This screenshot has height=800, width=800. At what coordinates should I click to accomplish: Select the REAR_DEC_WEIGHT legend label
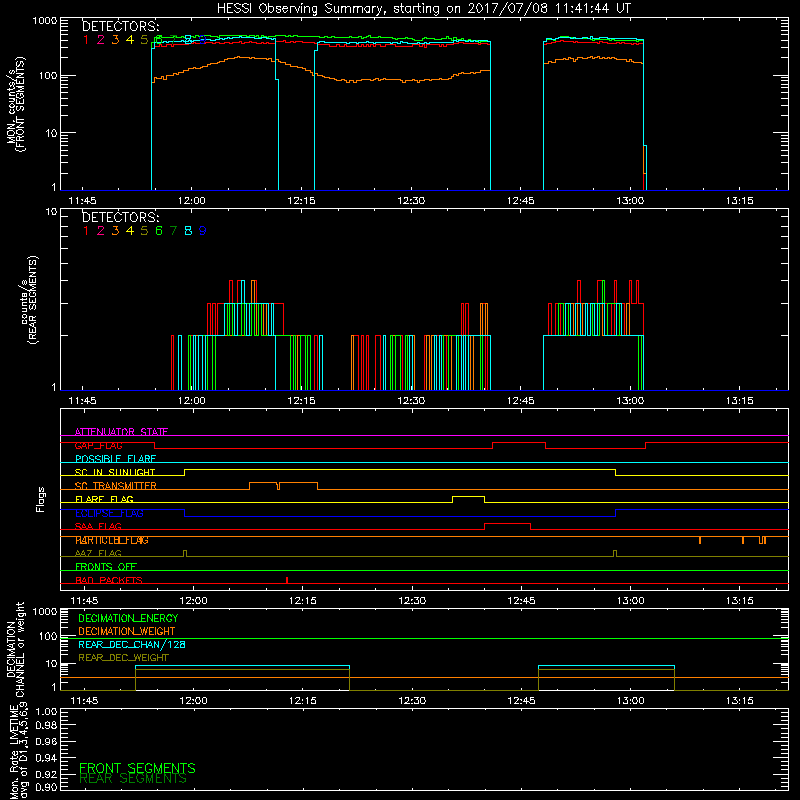point(123,658)
